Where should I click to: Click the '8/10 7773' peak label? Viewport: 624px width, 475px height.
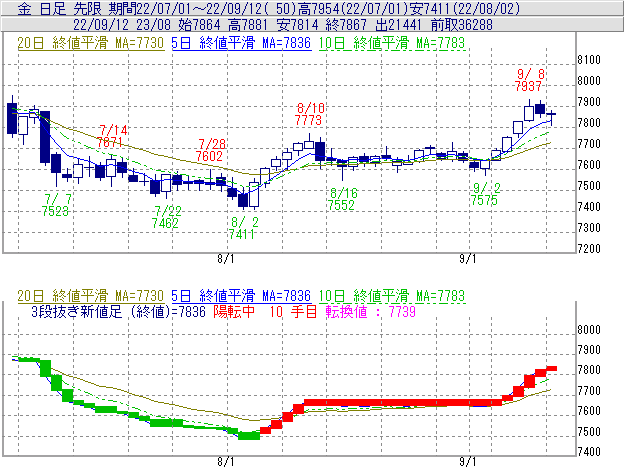pos(310,114)
